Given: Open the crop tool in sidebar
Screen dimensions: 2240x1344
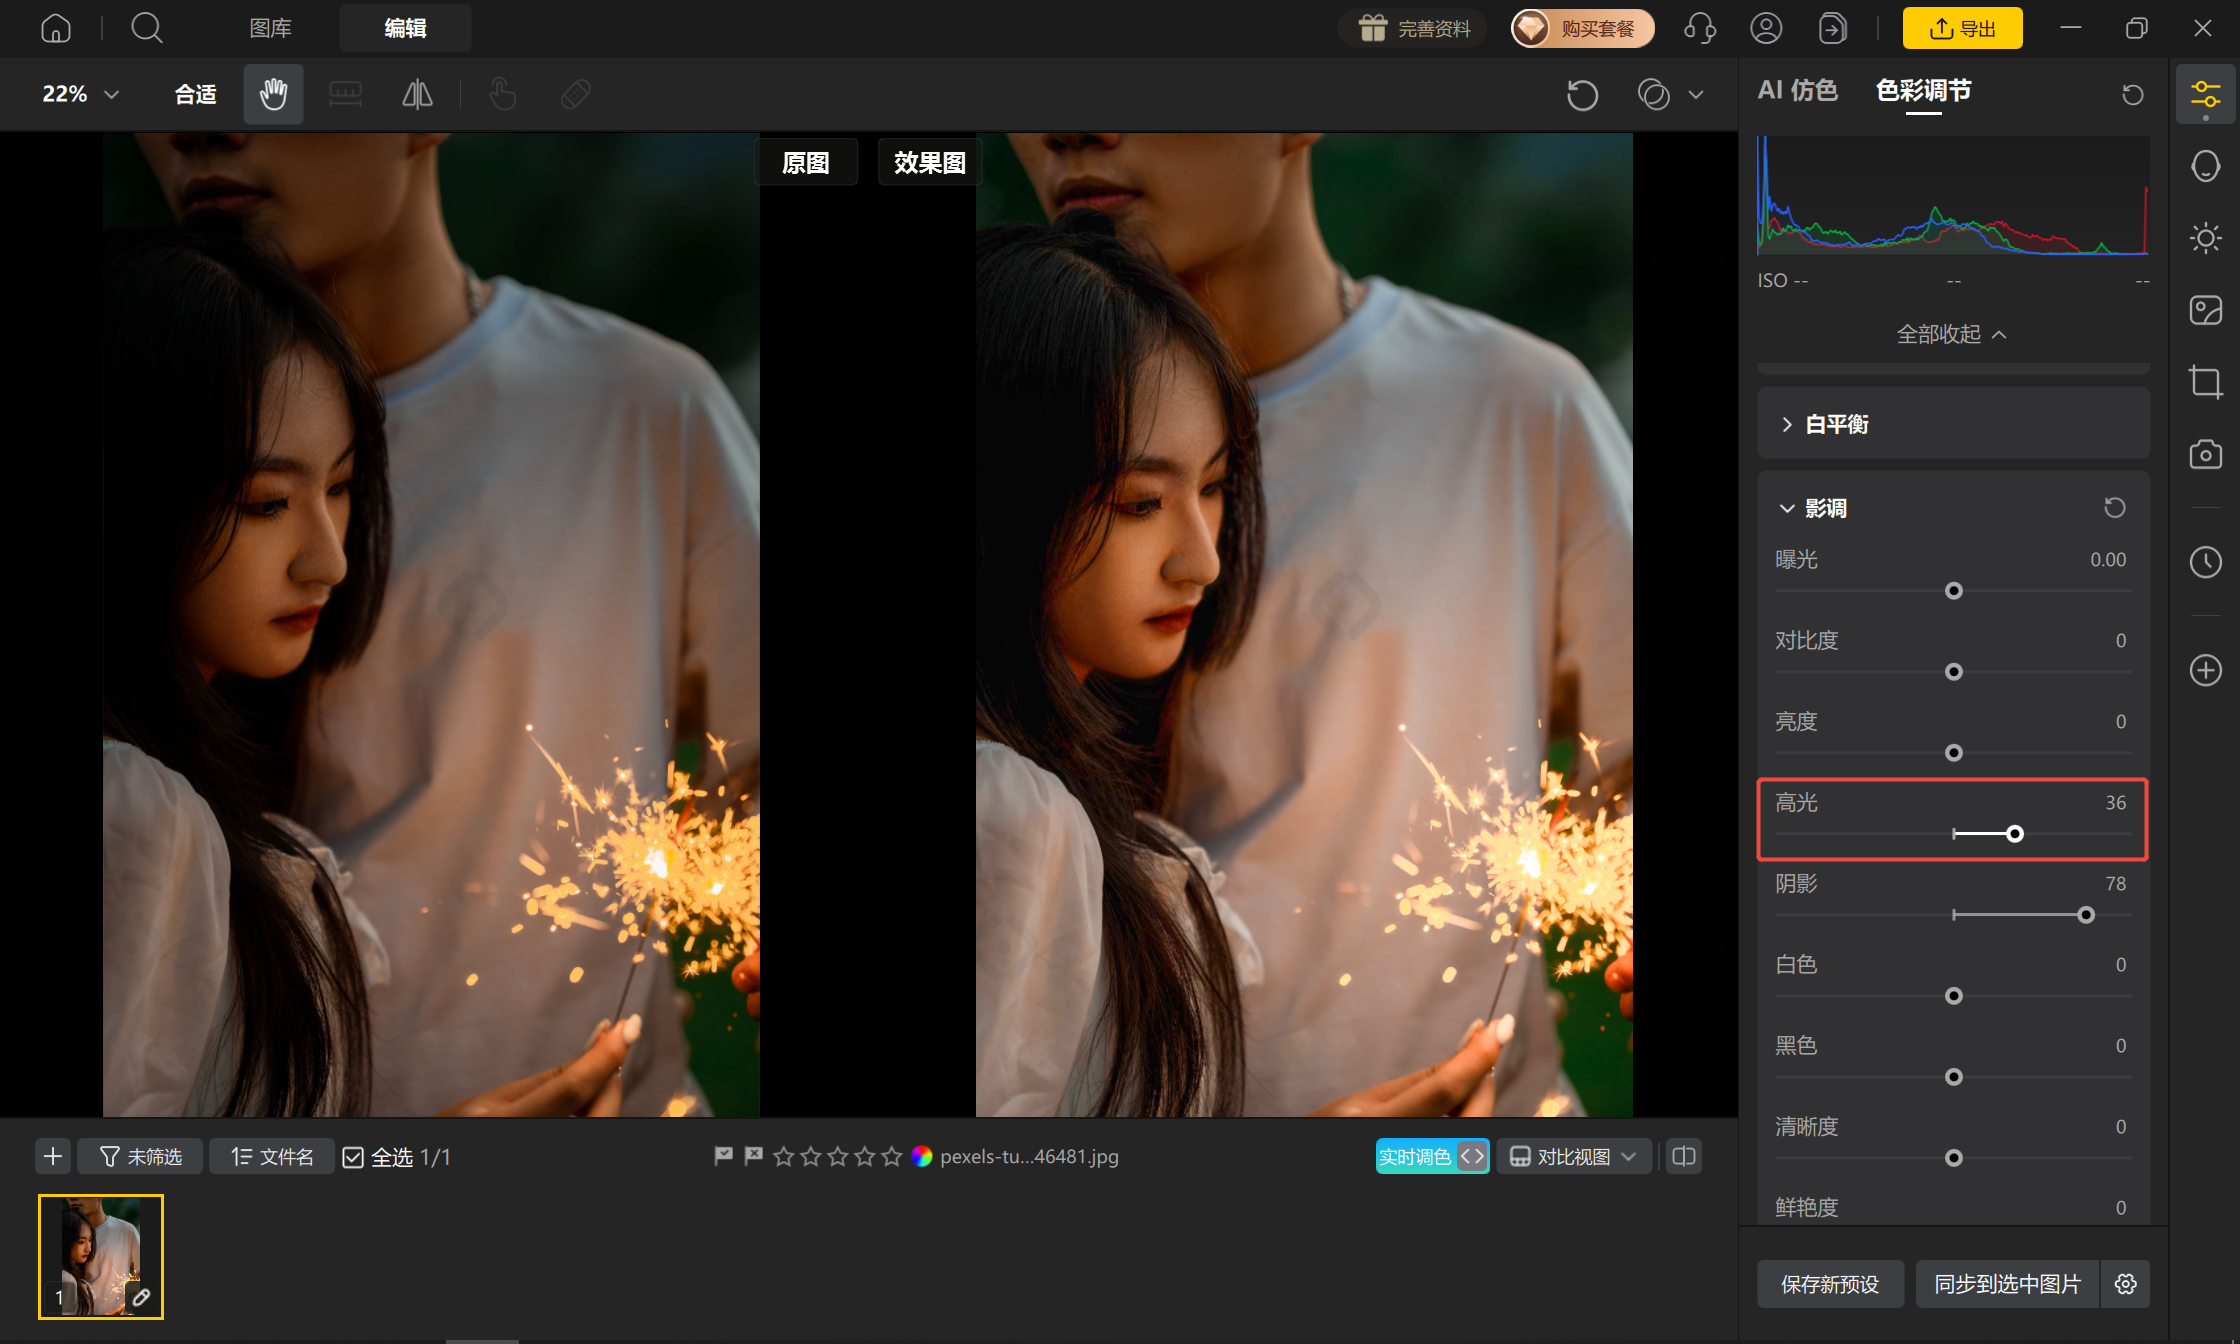Looking at the screenshot, I should point(2205,382).
